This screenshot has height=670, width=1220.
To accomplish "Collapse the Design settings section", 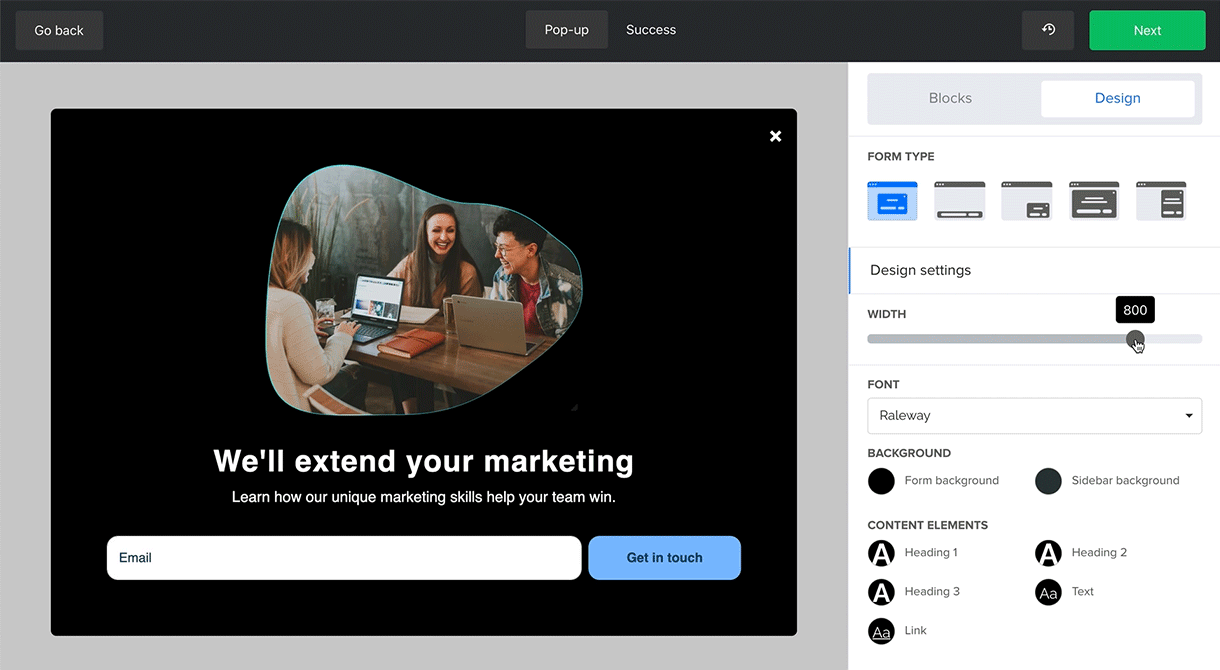I will click(919, 270).
